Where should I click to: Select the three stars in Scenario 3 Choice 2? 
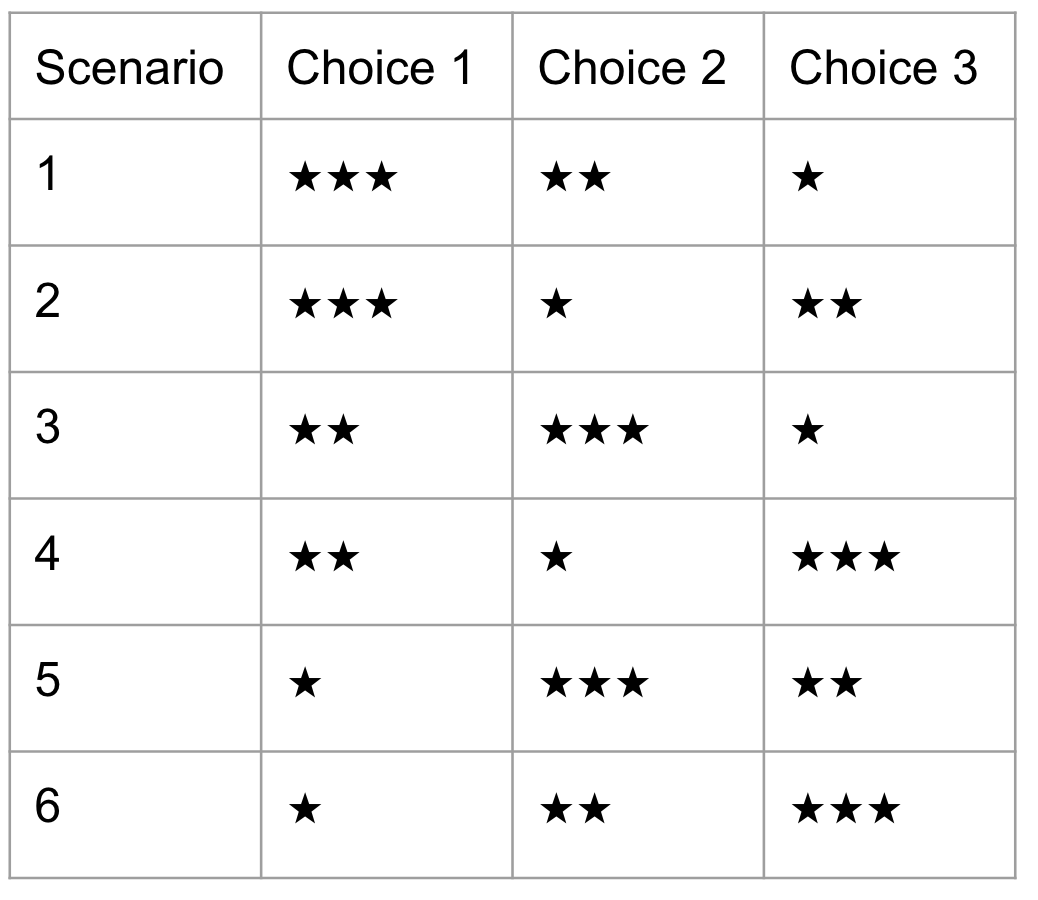coord(595,430)
